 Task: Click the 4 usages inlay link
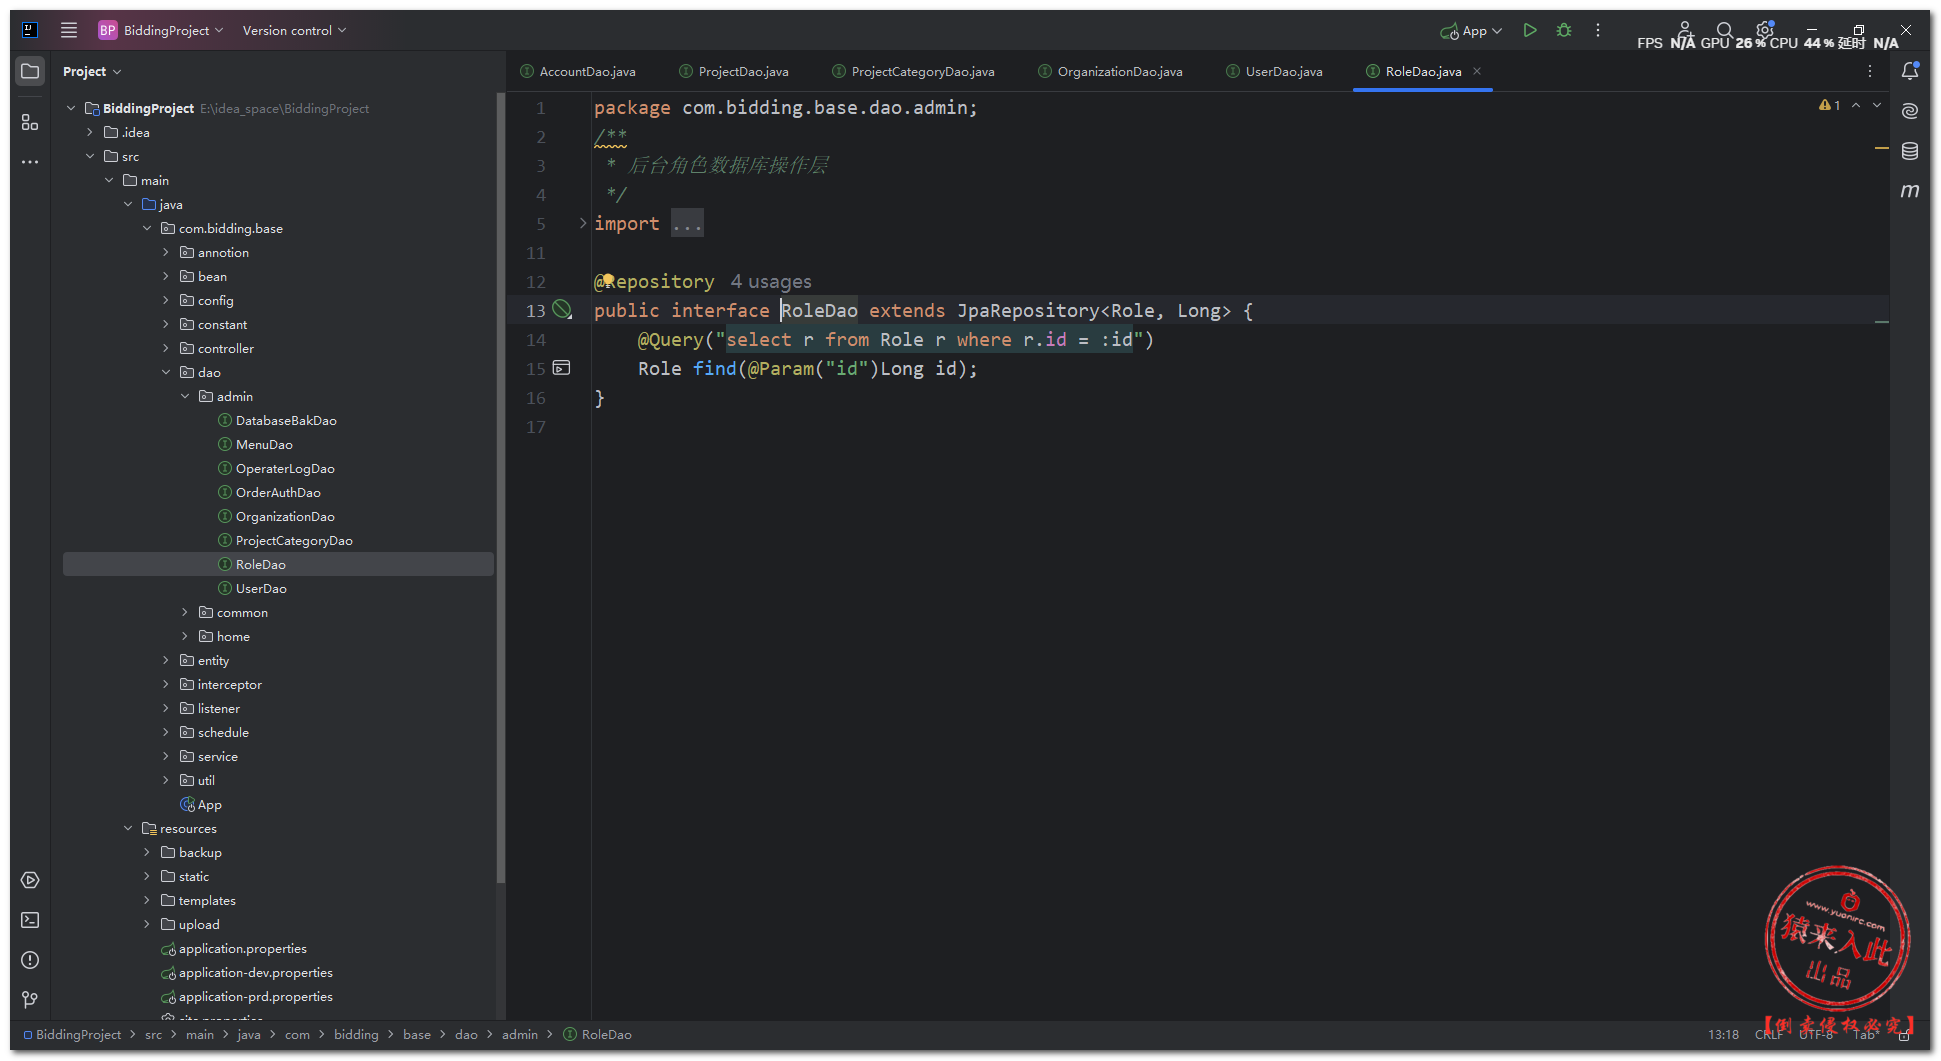(771, 282)
